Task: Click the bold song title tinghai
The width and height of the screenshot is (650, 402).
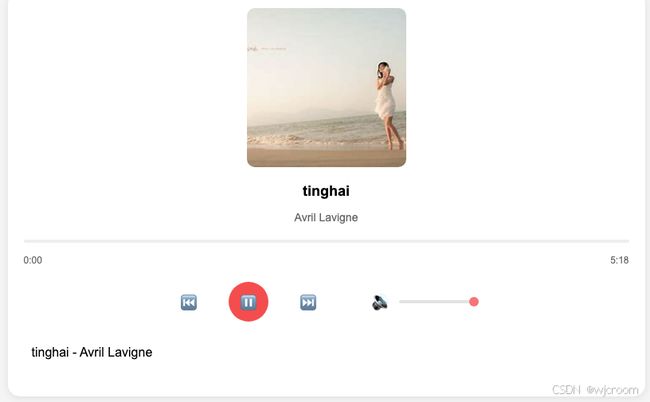Action: click(x=326, y=191)
